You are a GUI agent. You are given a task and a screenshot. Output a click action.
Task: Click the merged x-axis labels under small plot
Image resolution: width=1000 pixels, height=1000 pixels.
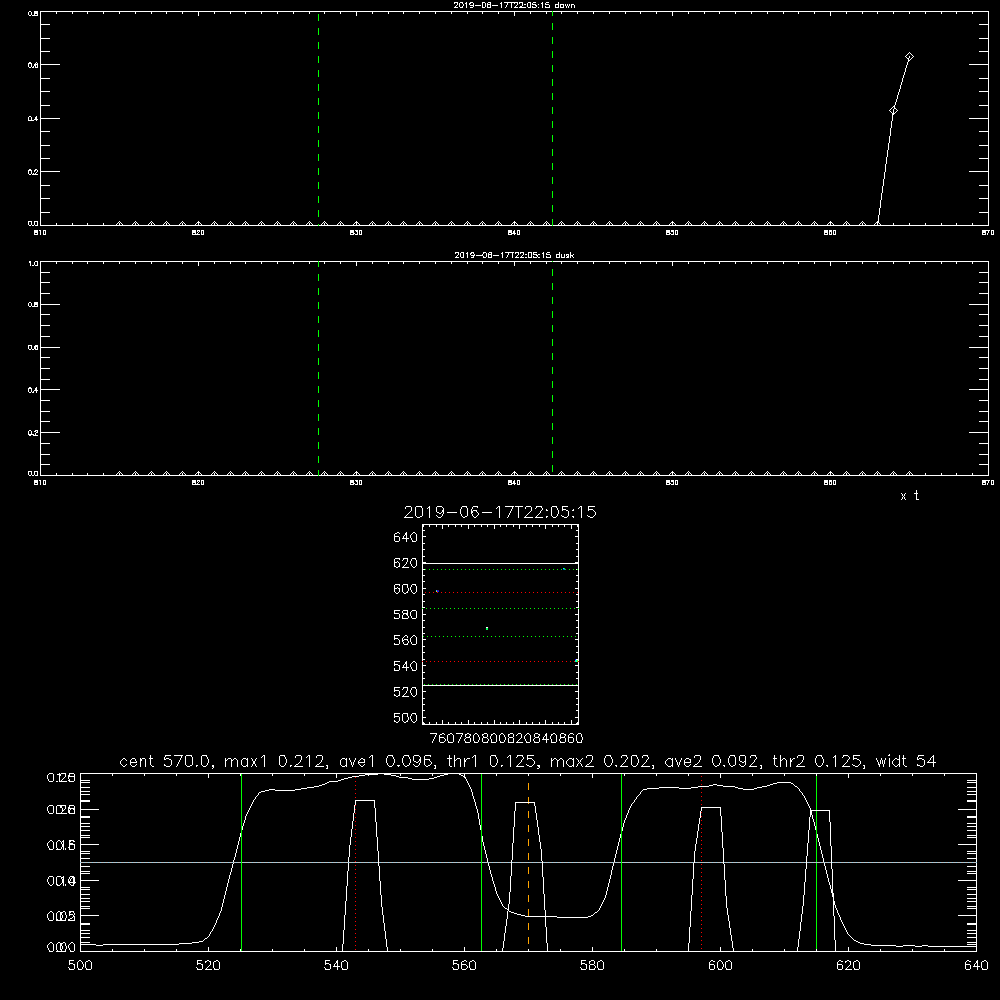(506, 738)
